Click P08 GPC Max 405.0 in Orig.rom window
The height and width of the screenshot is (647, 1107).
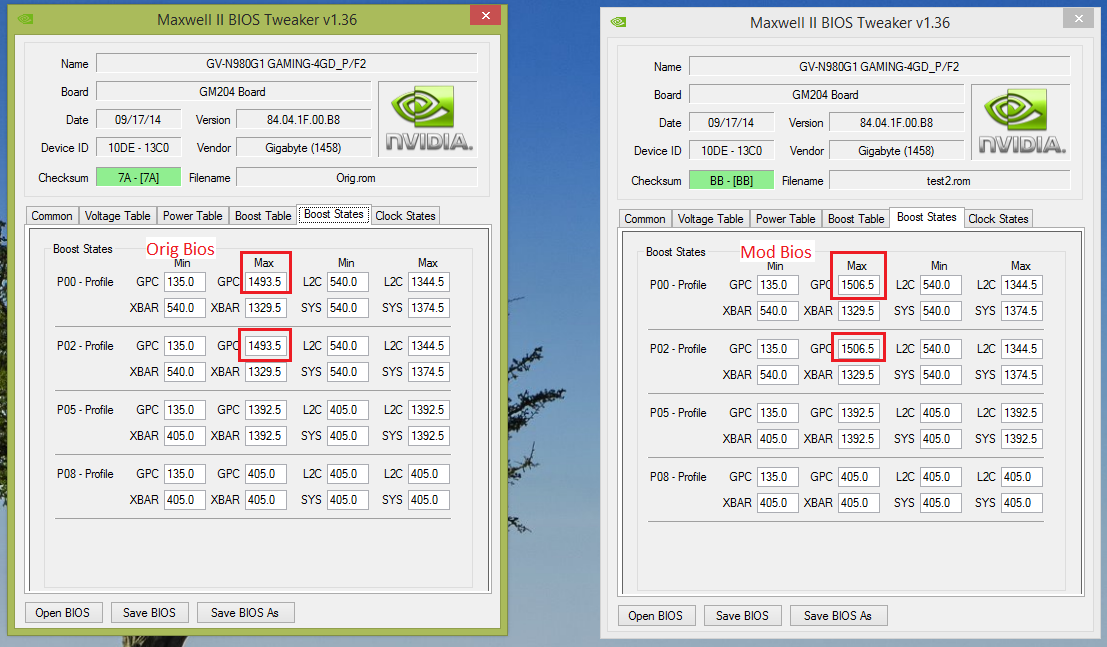[x=265, y=474]
